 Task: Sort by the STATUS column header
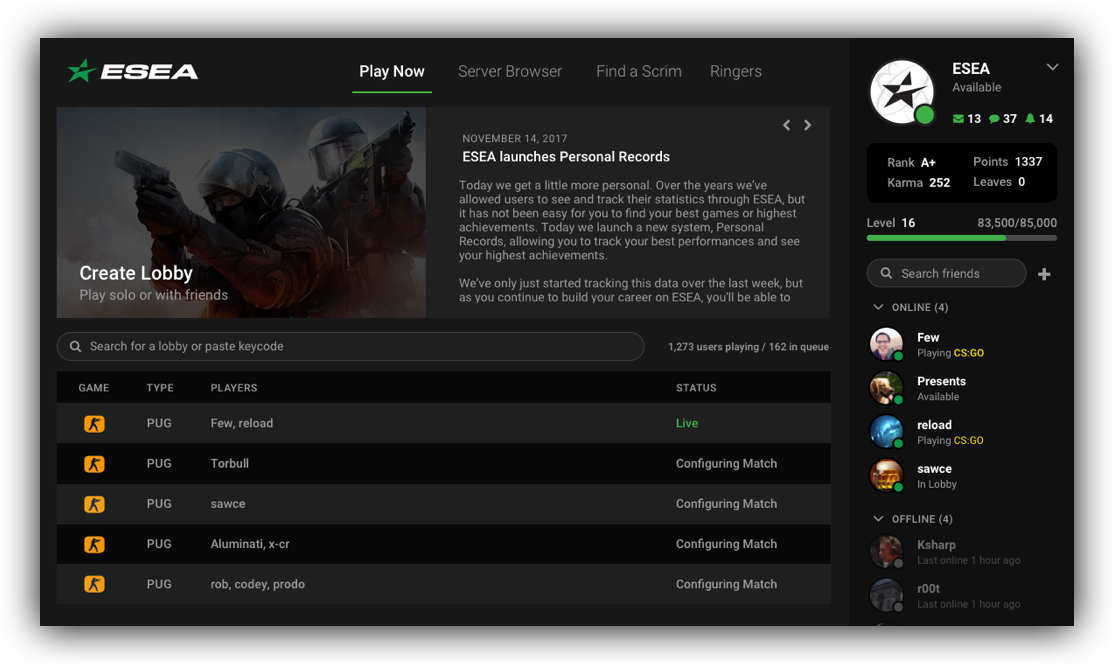point(696,388)
